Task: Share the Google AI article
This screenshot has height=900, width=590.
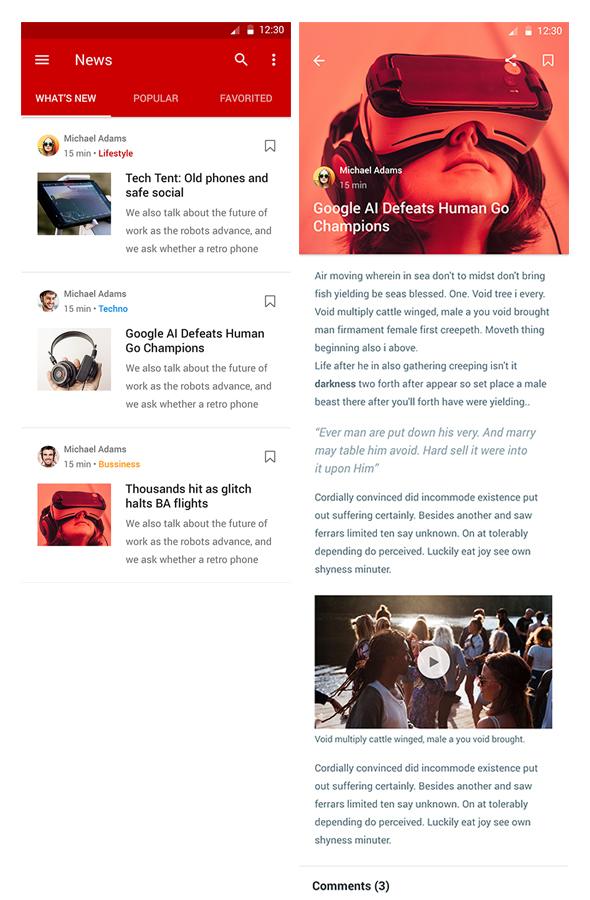Action: [x=511, y=60]
